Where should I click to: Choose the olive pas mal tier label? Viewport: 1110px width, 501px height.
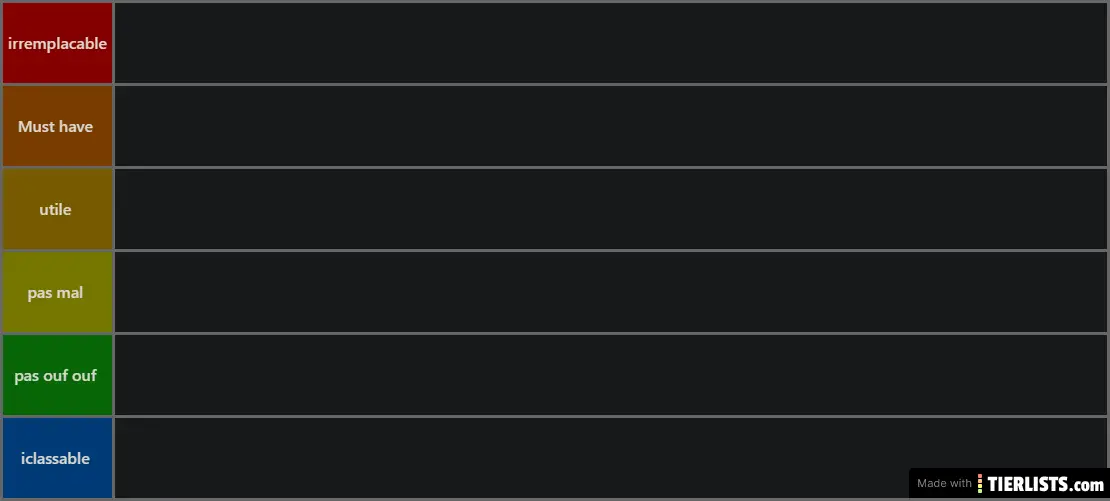(x=57, y=292)
